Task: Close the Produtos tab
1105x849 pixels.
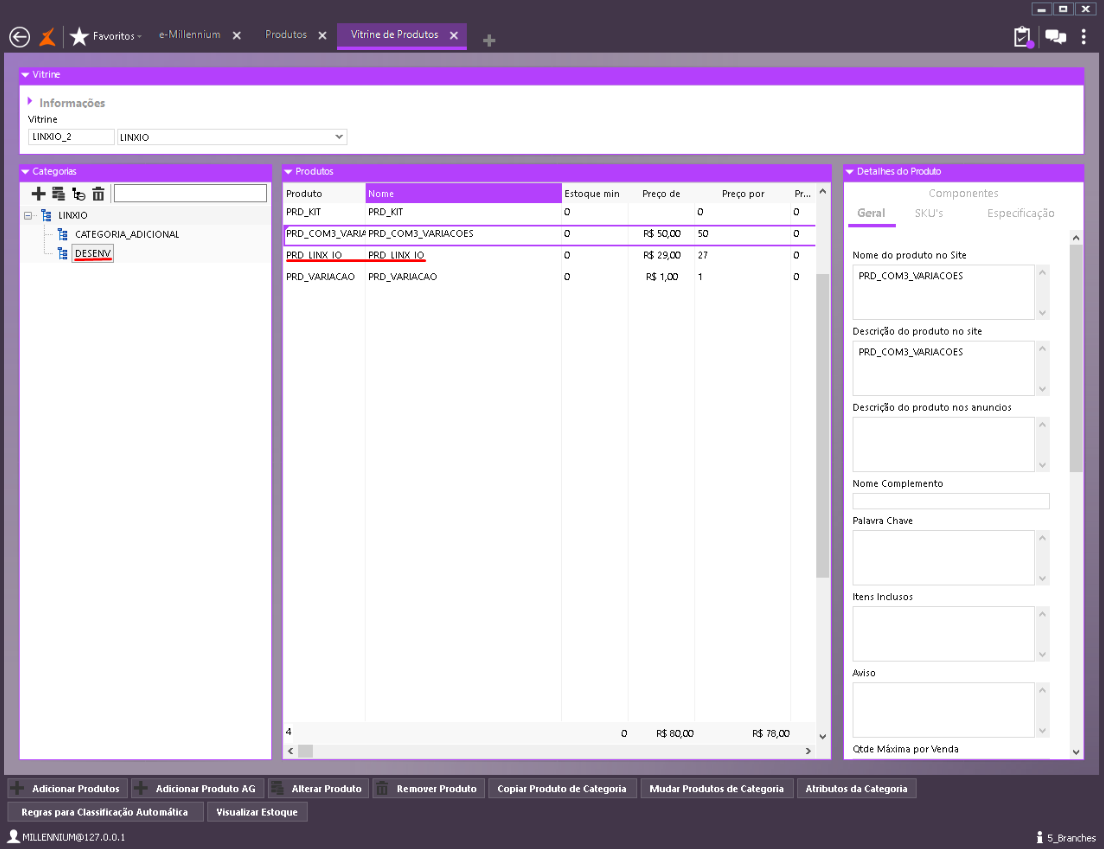Action: point(322,35)
